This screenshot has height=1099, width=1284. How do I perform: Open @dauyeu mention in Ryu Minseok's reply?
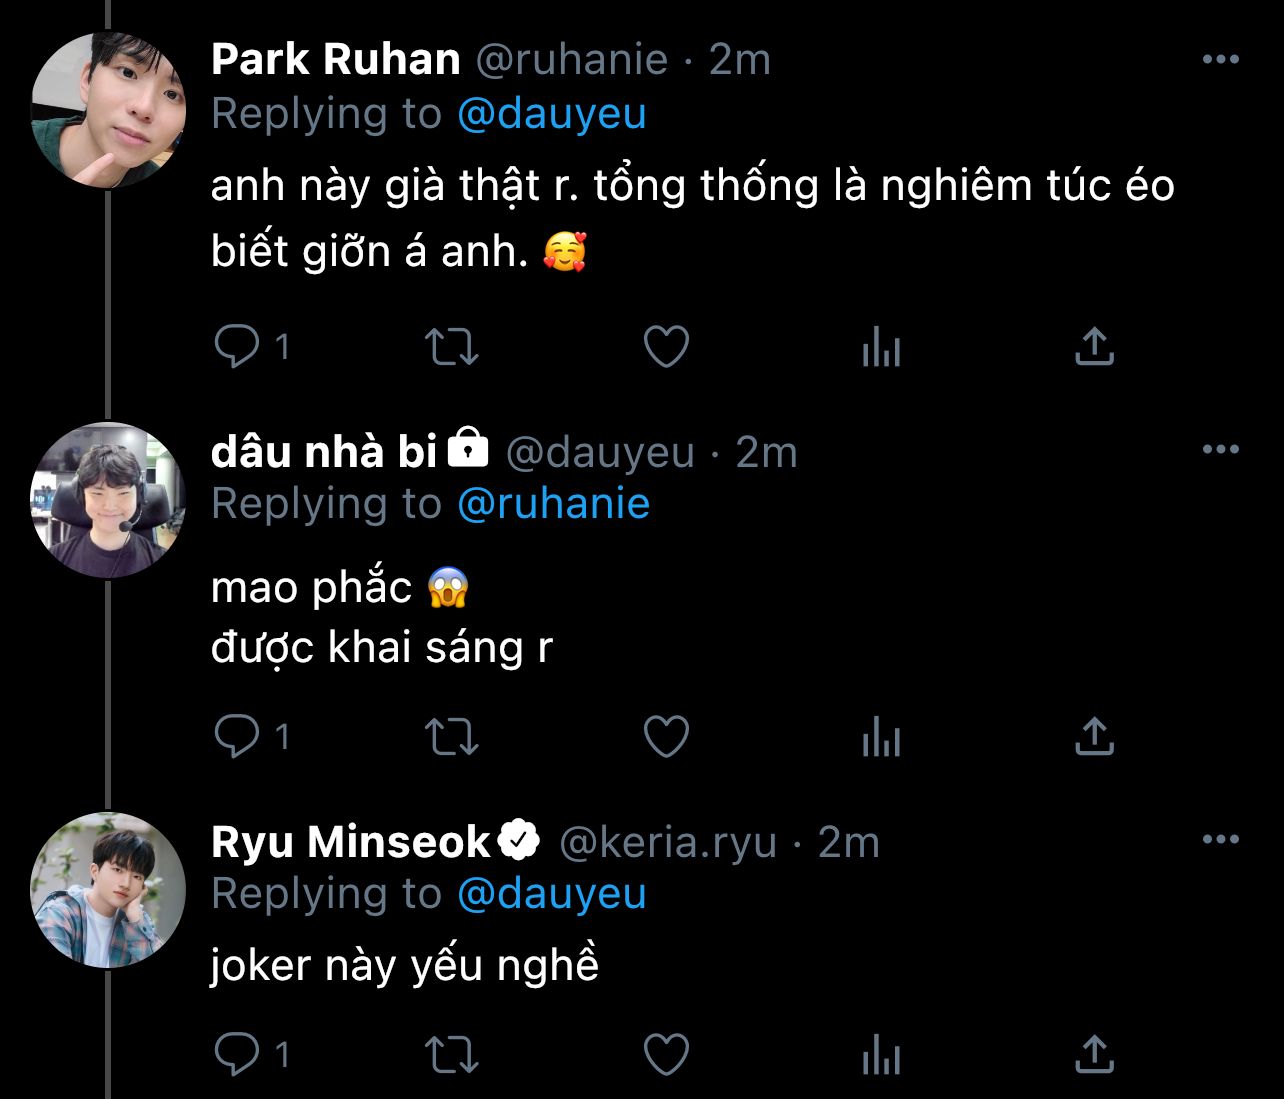(x=551, y=893)
